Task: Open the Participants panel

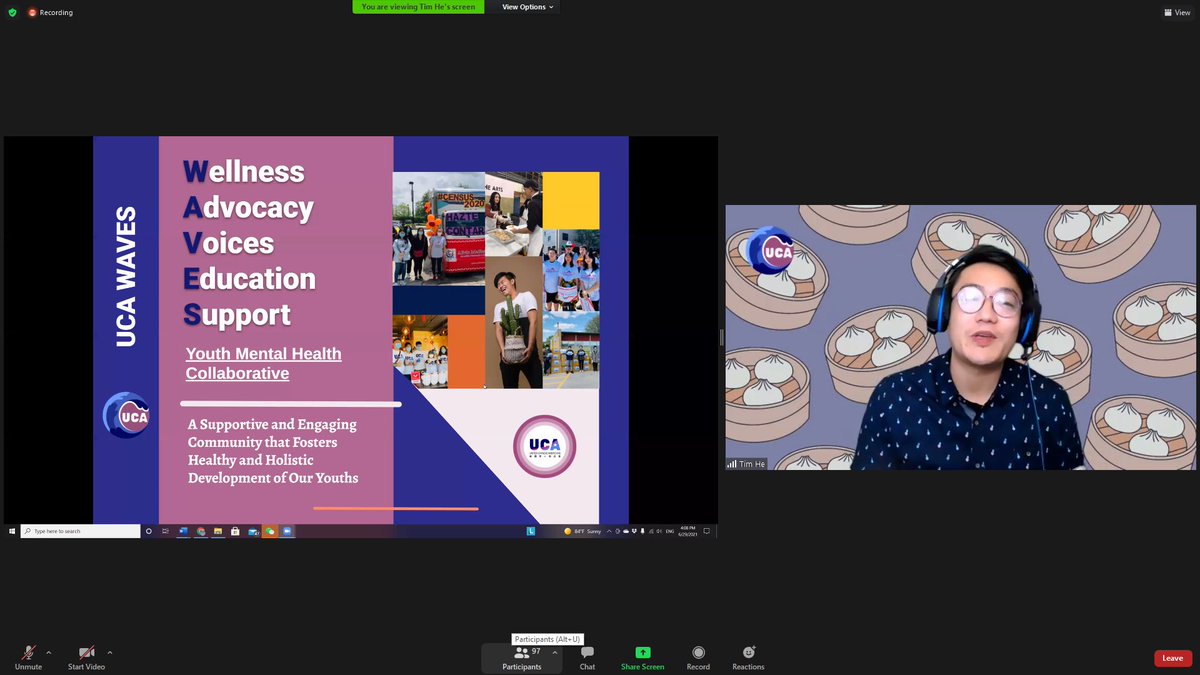Action: [521, 657]
